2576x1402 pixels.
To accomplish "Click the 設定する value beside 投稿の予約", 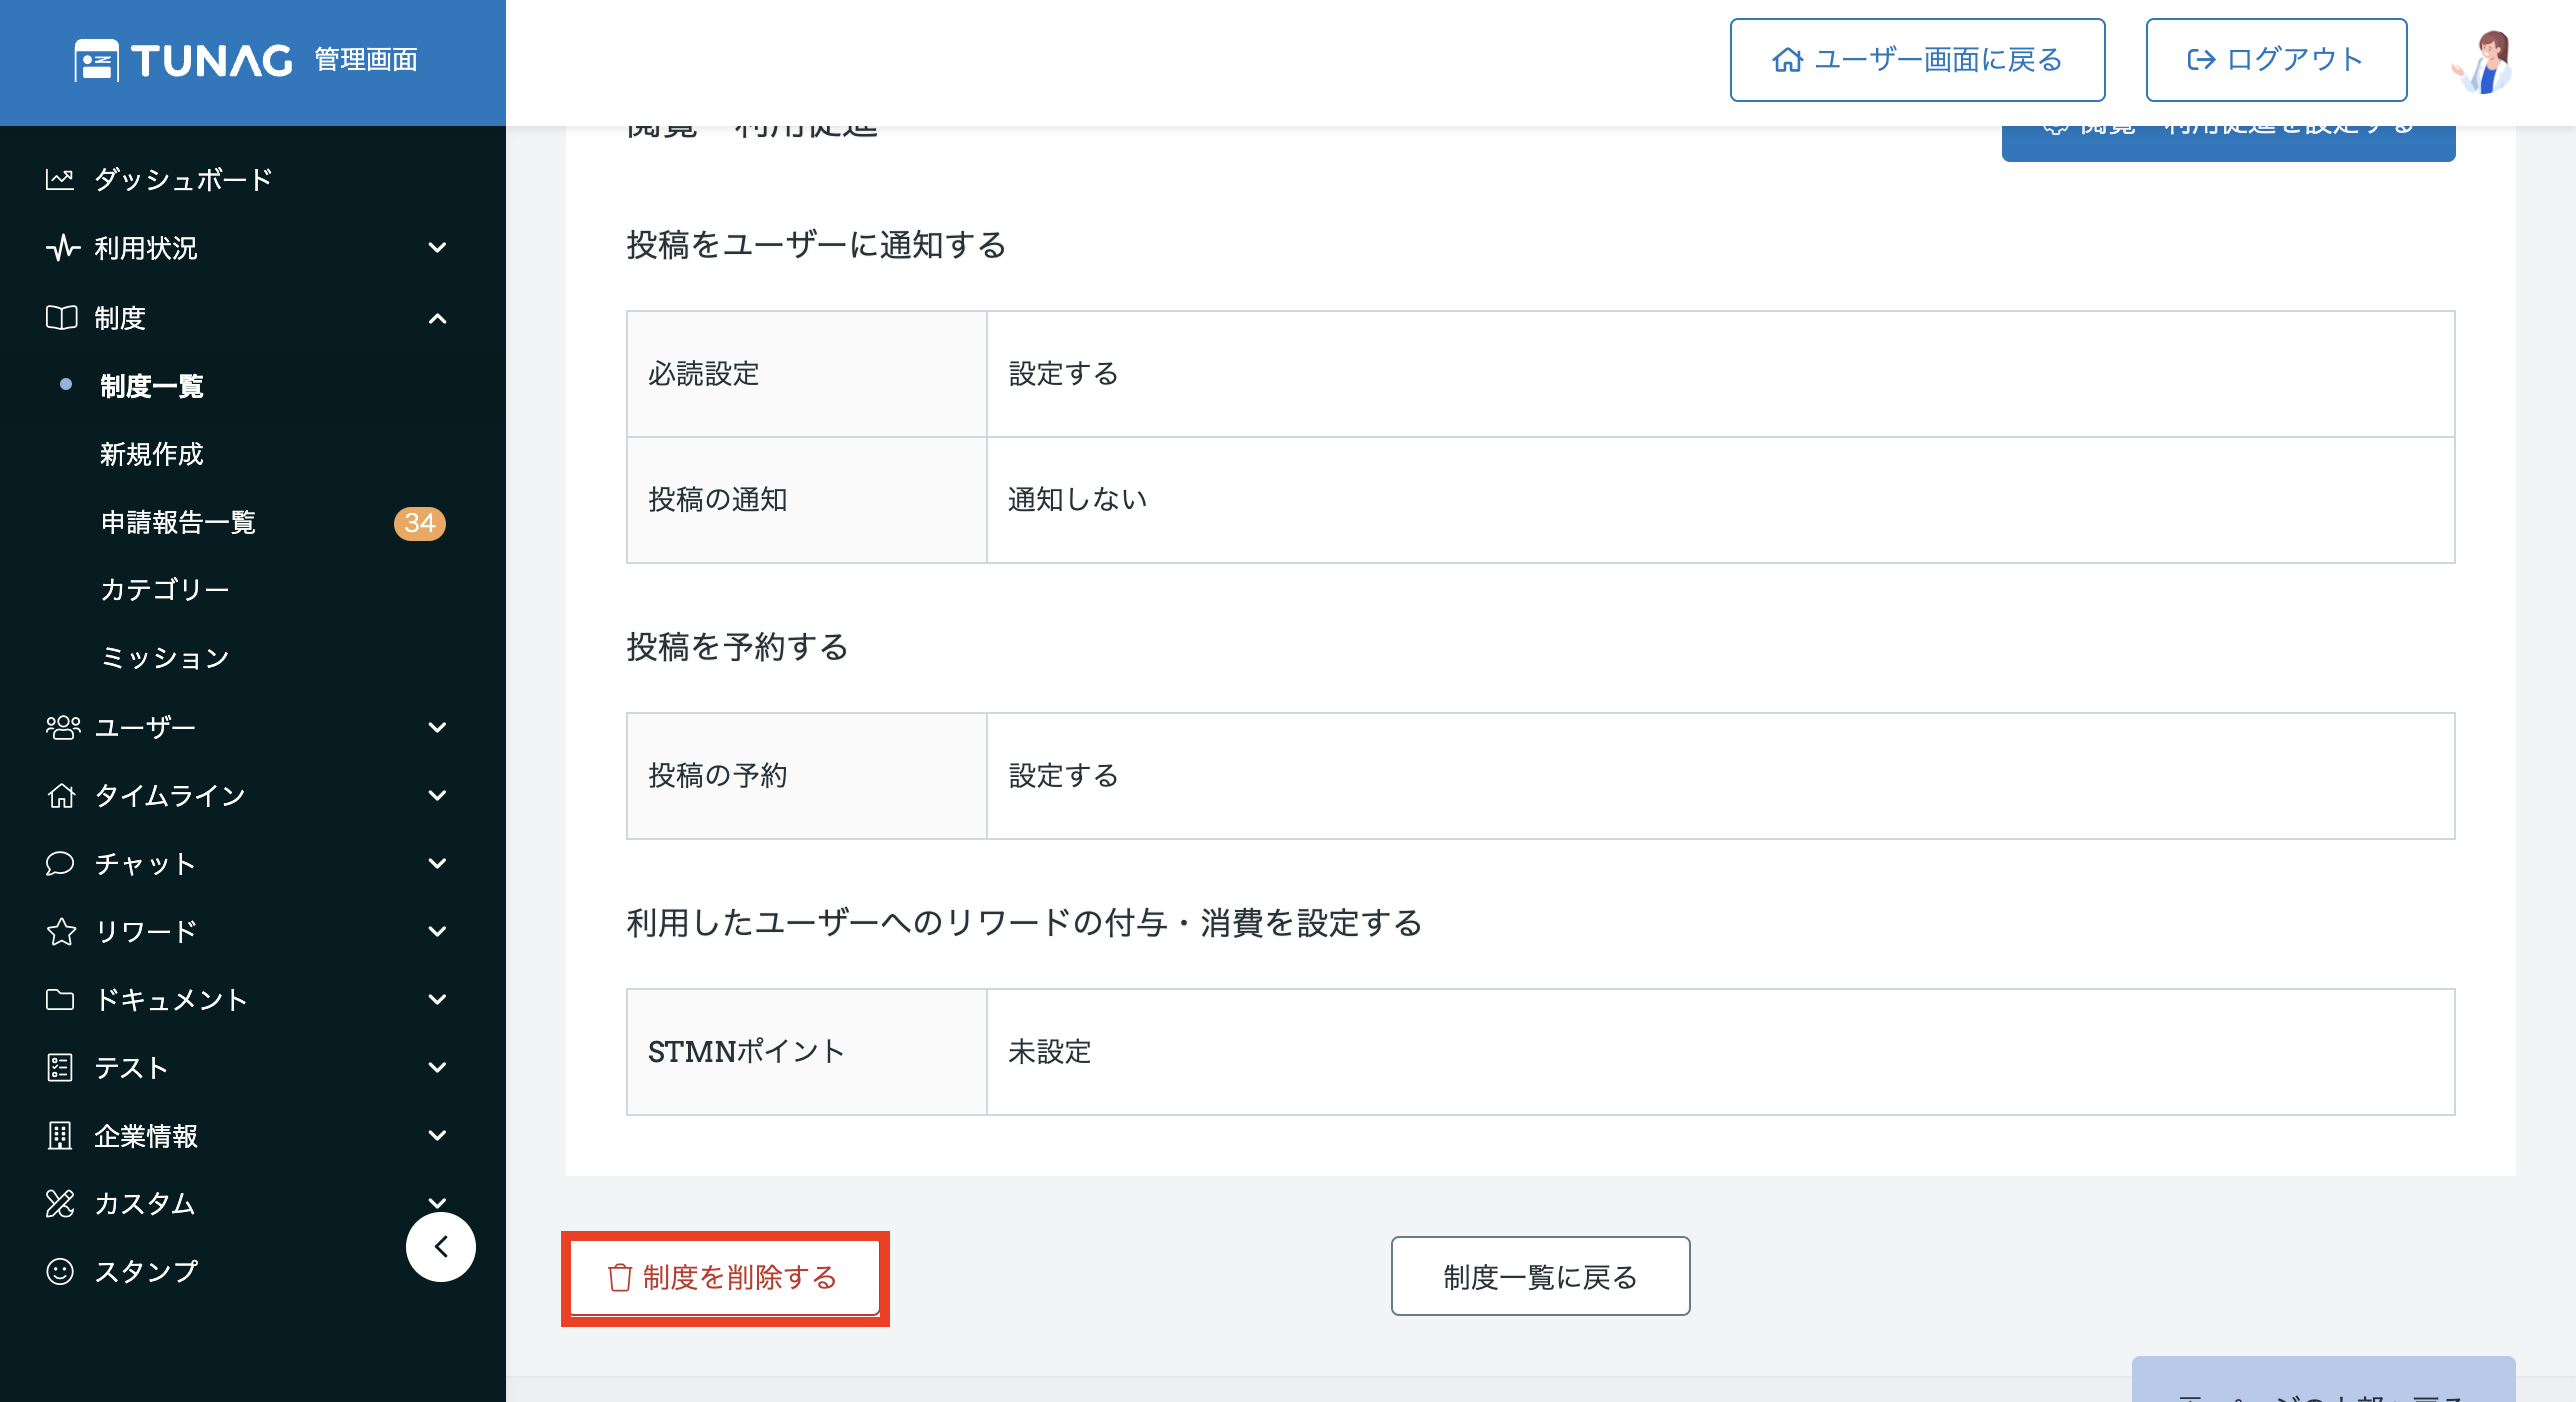I will coord(1063,776).
